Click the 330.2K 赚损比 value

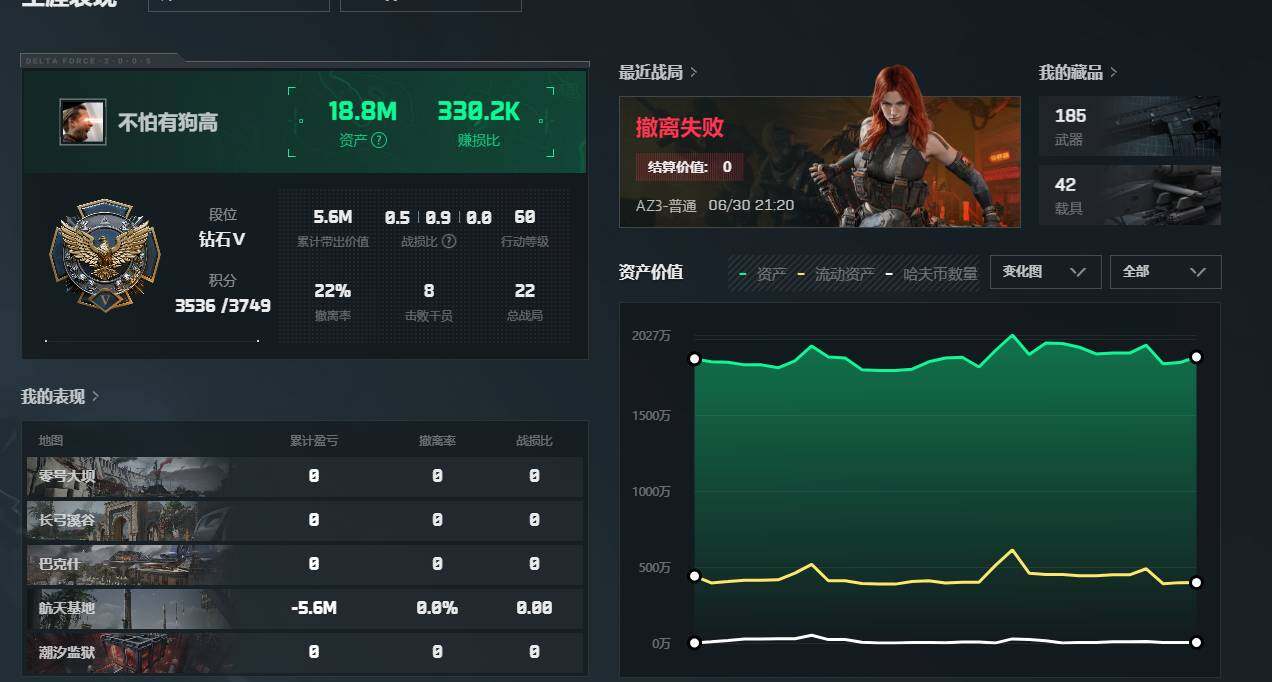point(479,111)
